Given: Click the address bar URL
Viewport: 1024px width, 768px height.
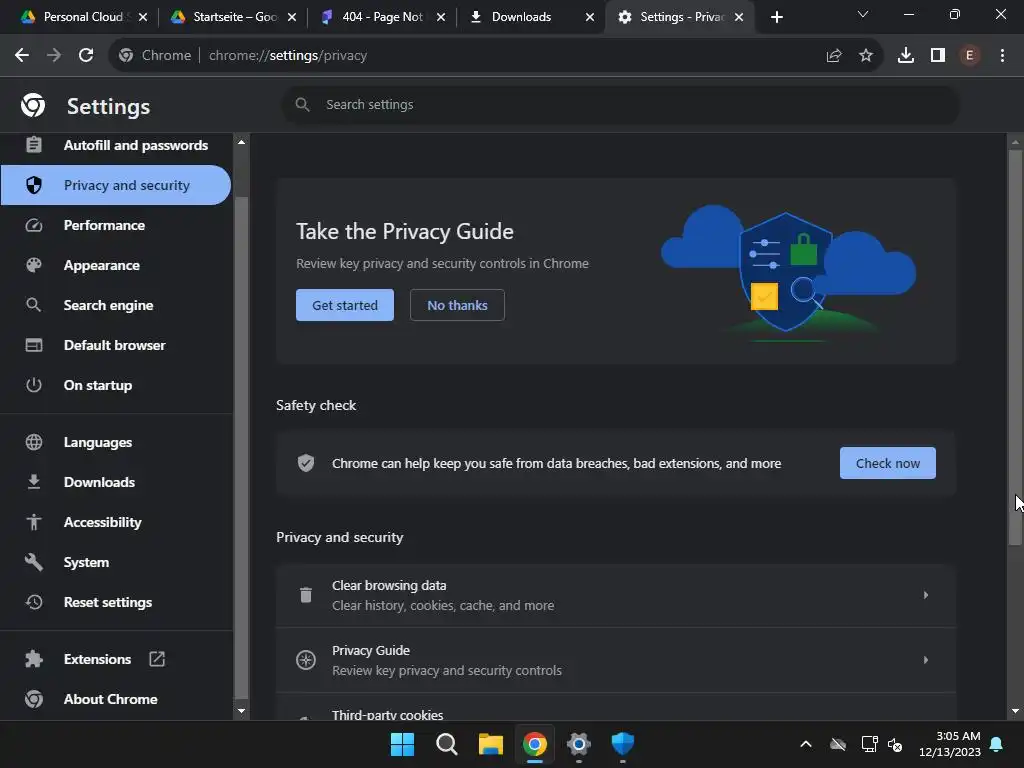Looking at the screenshot, I should [x=287, y=56].
